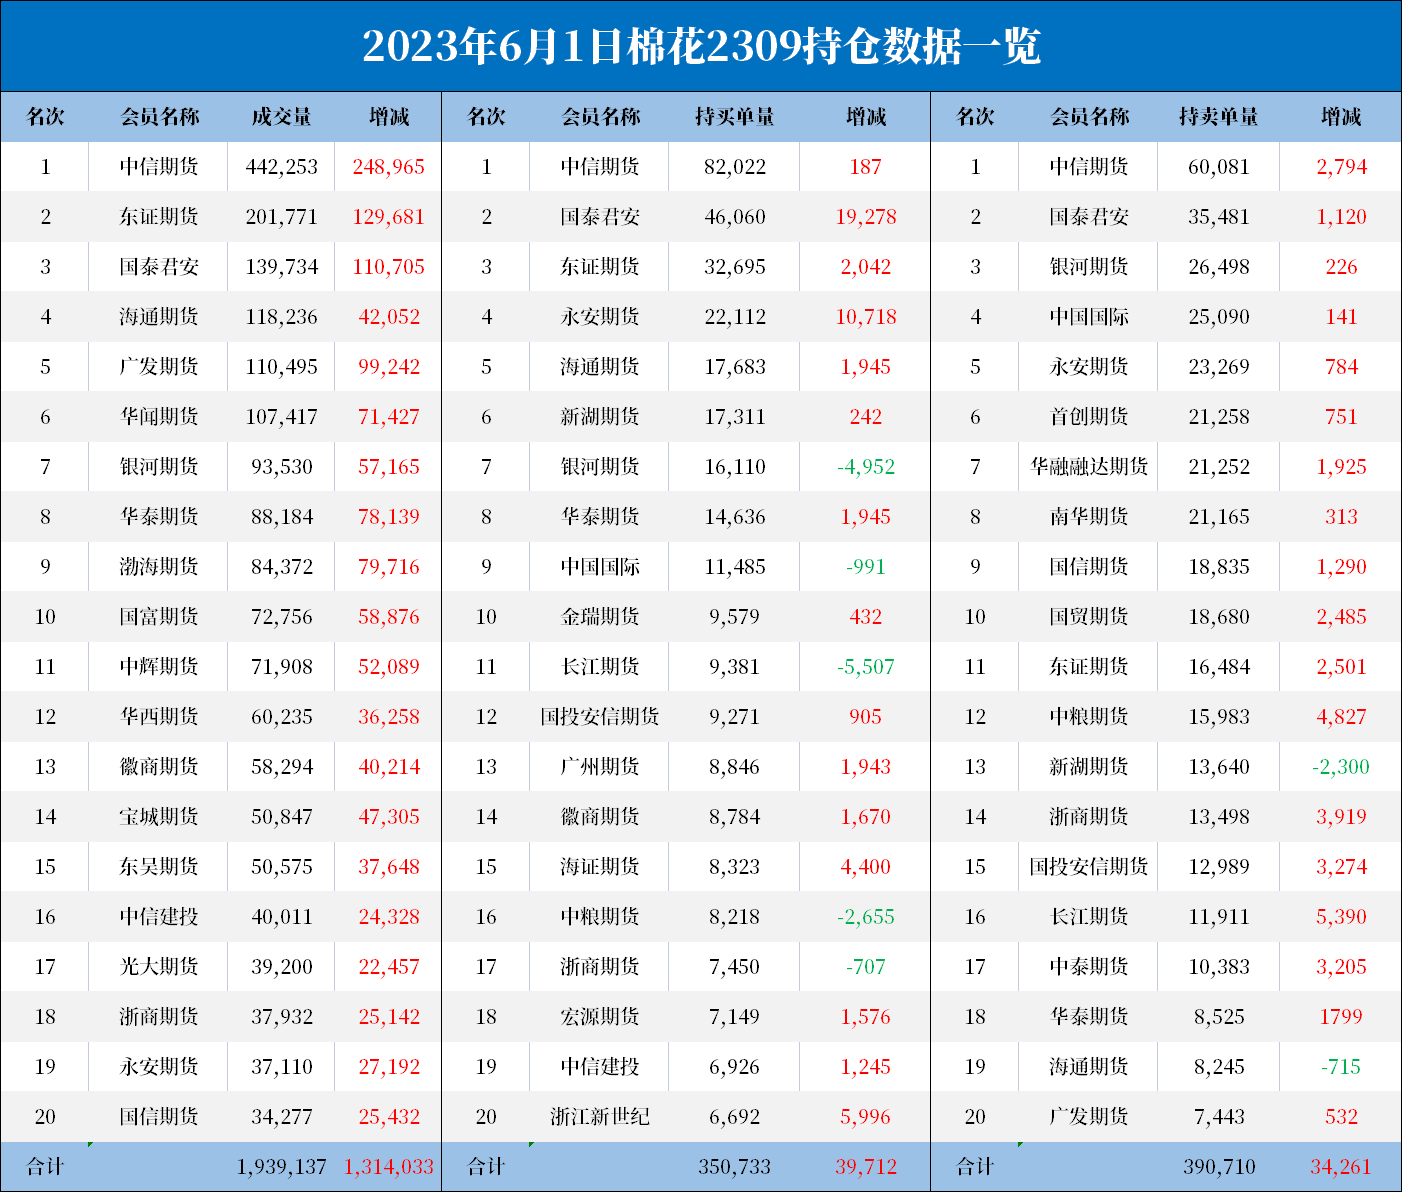Click the green corner marker in leftmost 合计 row
The height and width of the screenshot is (1192, 1402).
(x=91, y=1144)
